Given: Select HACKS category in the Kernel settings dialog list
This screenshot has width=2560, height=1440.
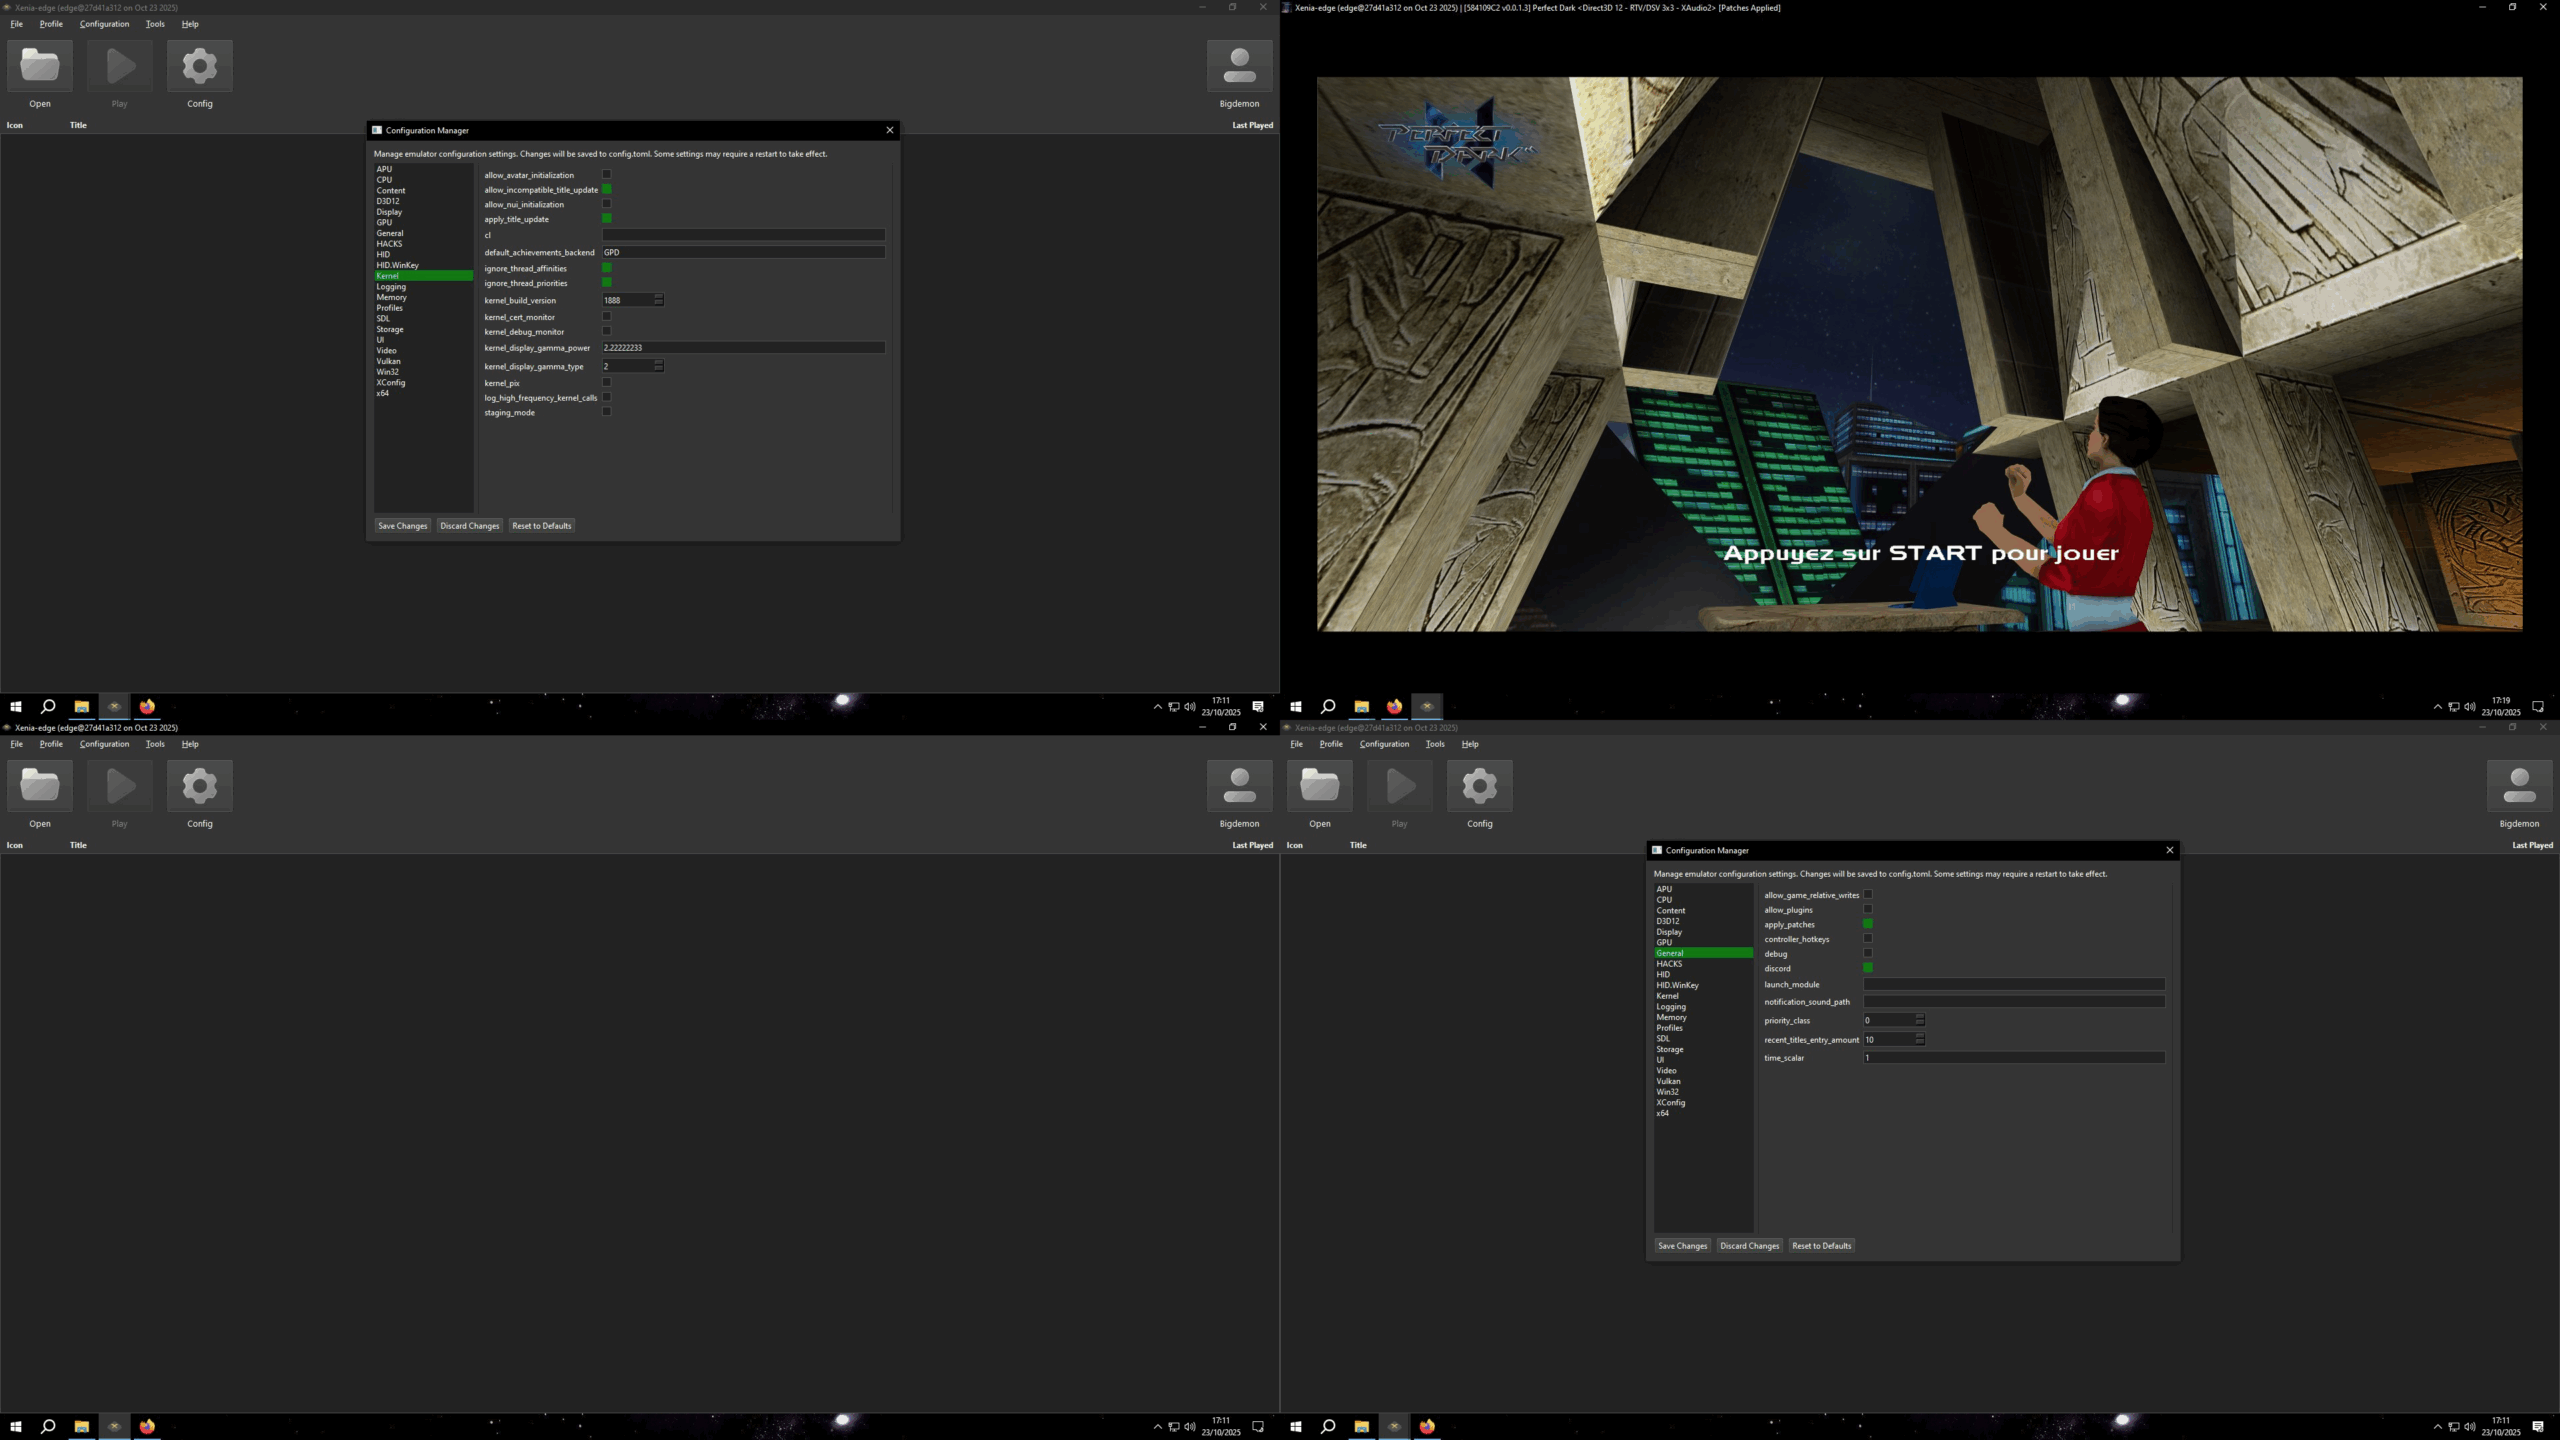Looking at the screenshot, I should 389,244.
